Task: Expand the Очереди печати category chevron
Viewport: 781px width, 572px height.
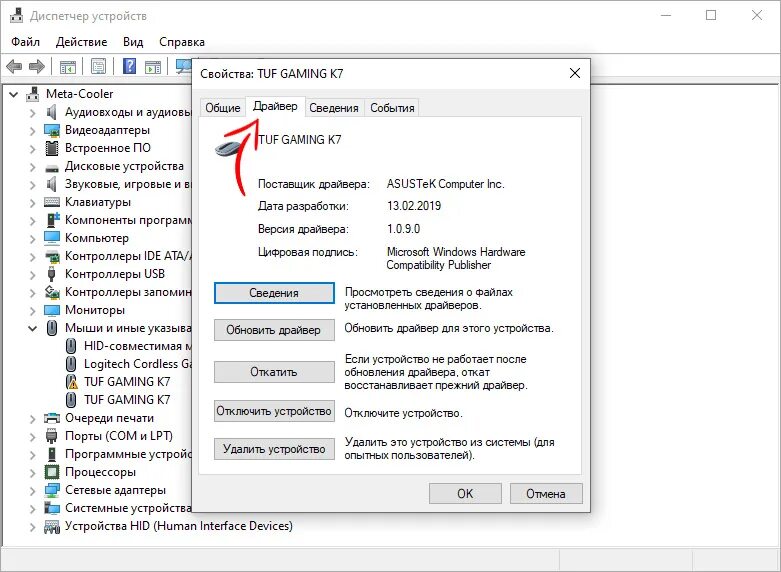Action: point(33,419)
